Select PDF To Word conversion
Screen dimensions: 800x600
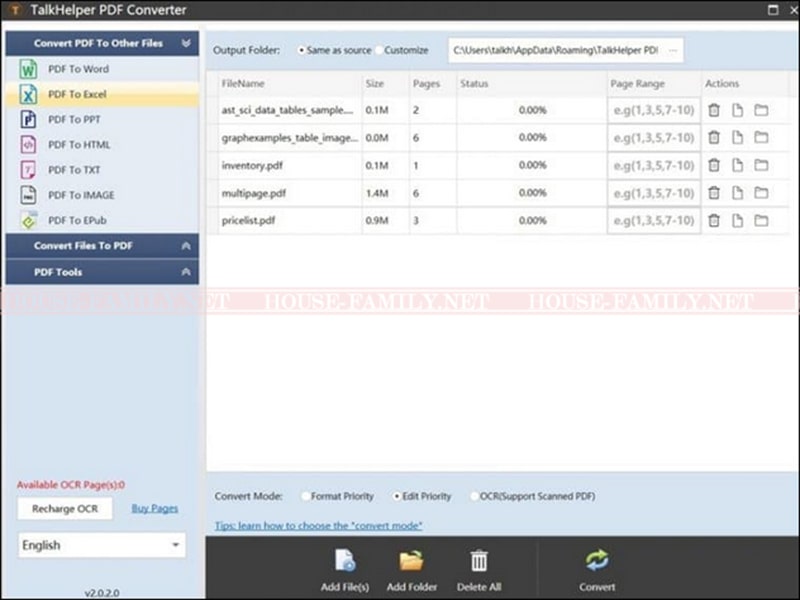102,69
